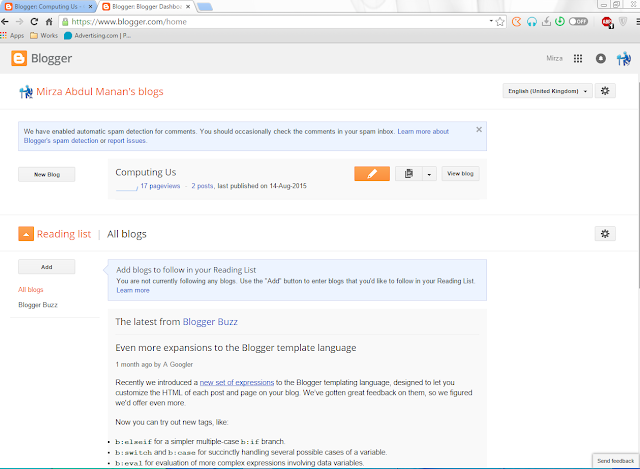Select Blogger Buzz in reading list sidebar
640x469 pixels.
(x=38, y=305)
